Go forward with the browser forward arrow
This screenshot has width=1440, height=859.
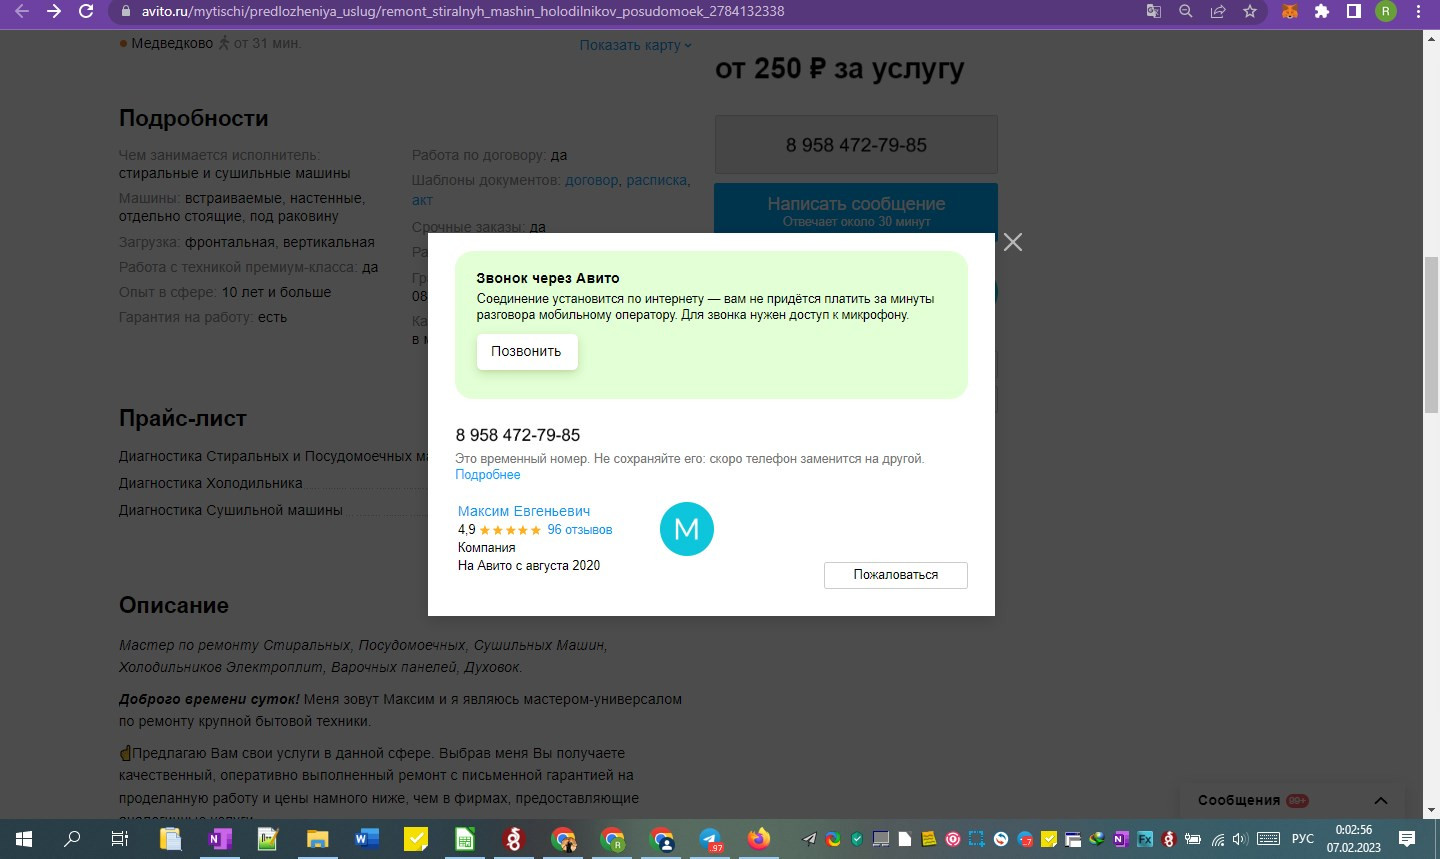pyautogui.click(x=54, y=11)
